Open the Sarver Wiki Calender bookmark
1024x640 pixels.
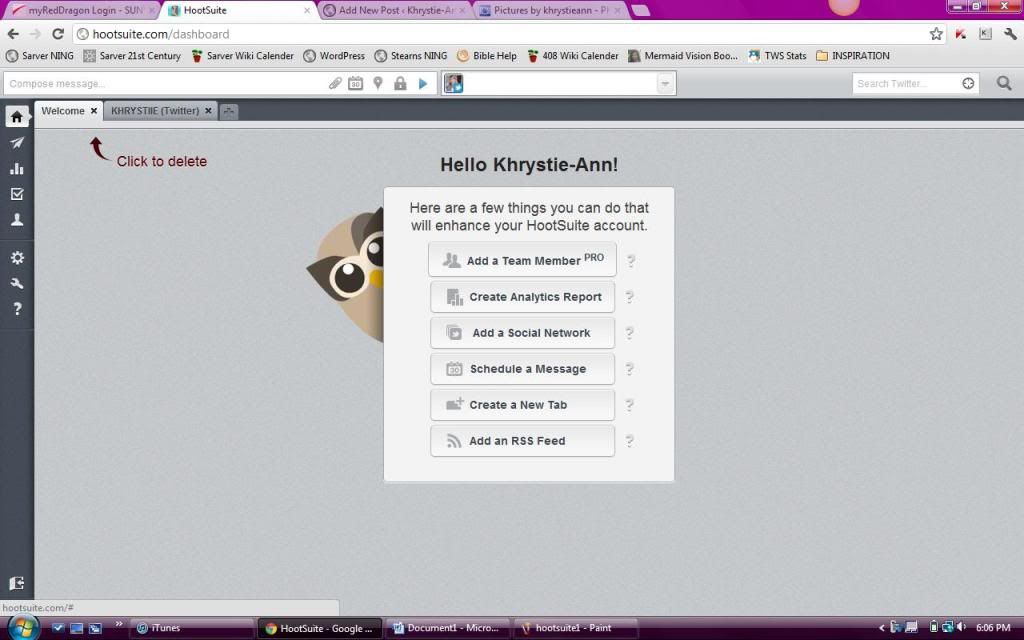coord(242,56)
